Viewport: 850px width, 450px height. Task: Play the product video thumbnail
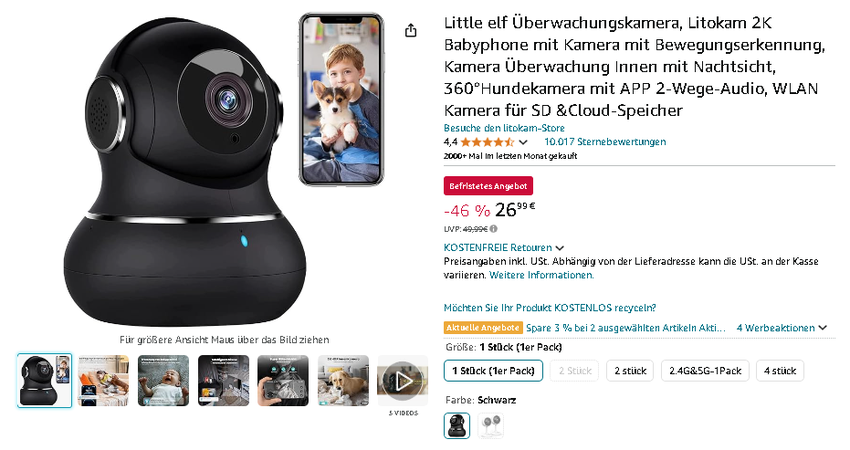402,381
